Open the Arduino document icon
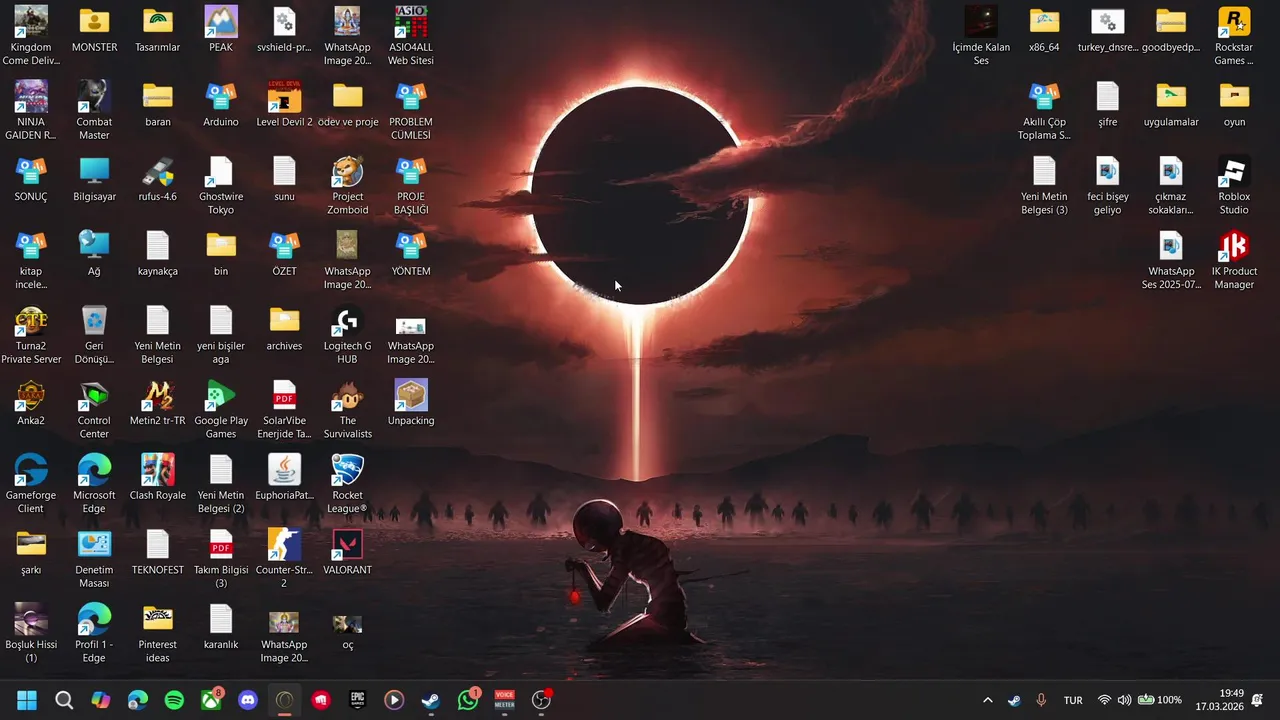Image resolution: width=1280 pixels, height=720 pixels. tap(221, 105)
